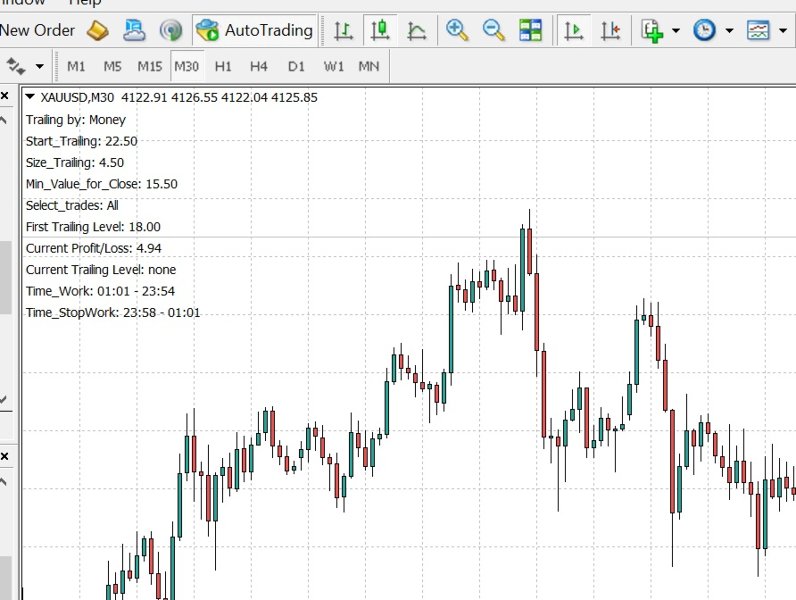Open the Virtual Hosting cloud icon

[134, 30]
